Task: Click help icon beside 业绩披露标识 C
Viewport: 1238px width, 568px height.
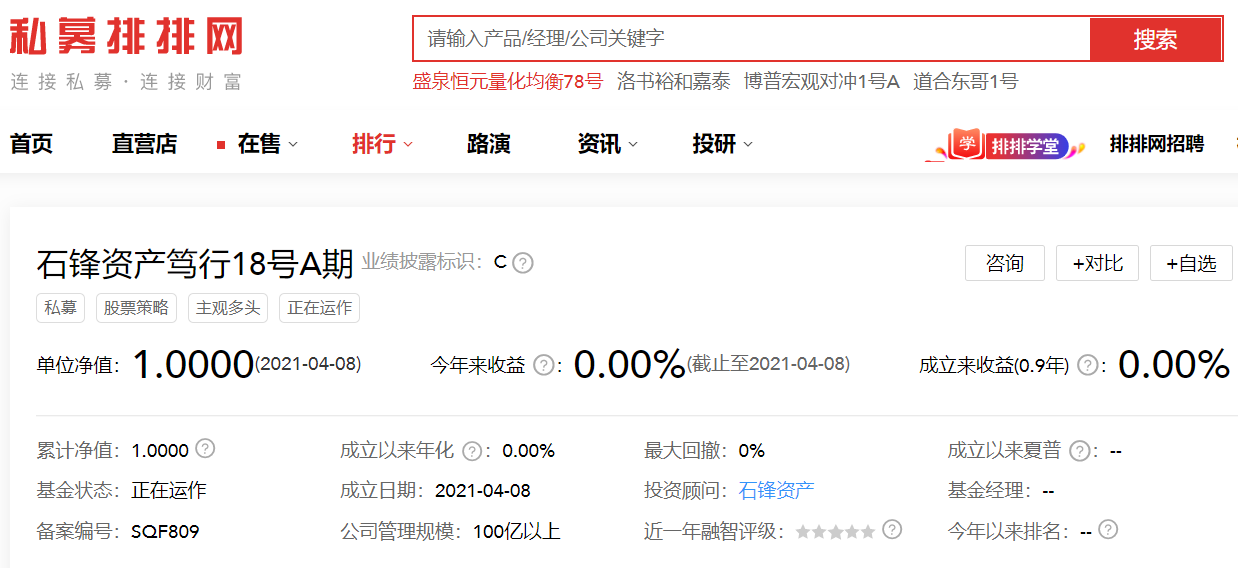Action: coord(523,263)
